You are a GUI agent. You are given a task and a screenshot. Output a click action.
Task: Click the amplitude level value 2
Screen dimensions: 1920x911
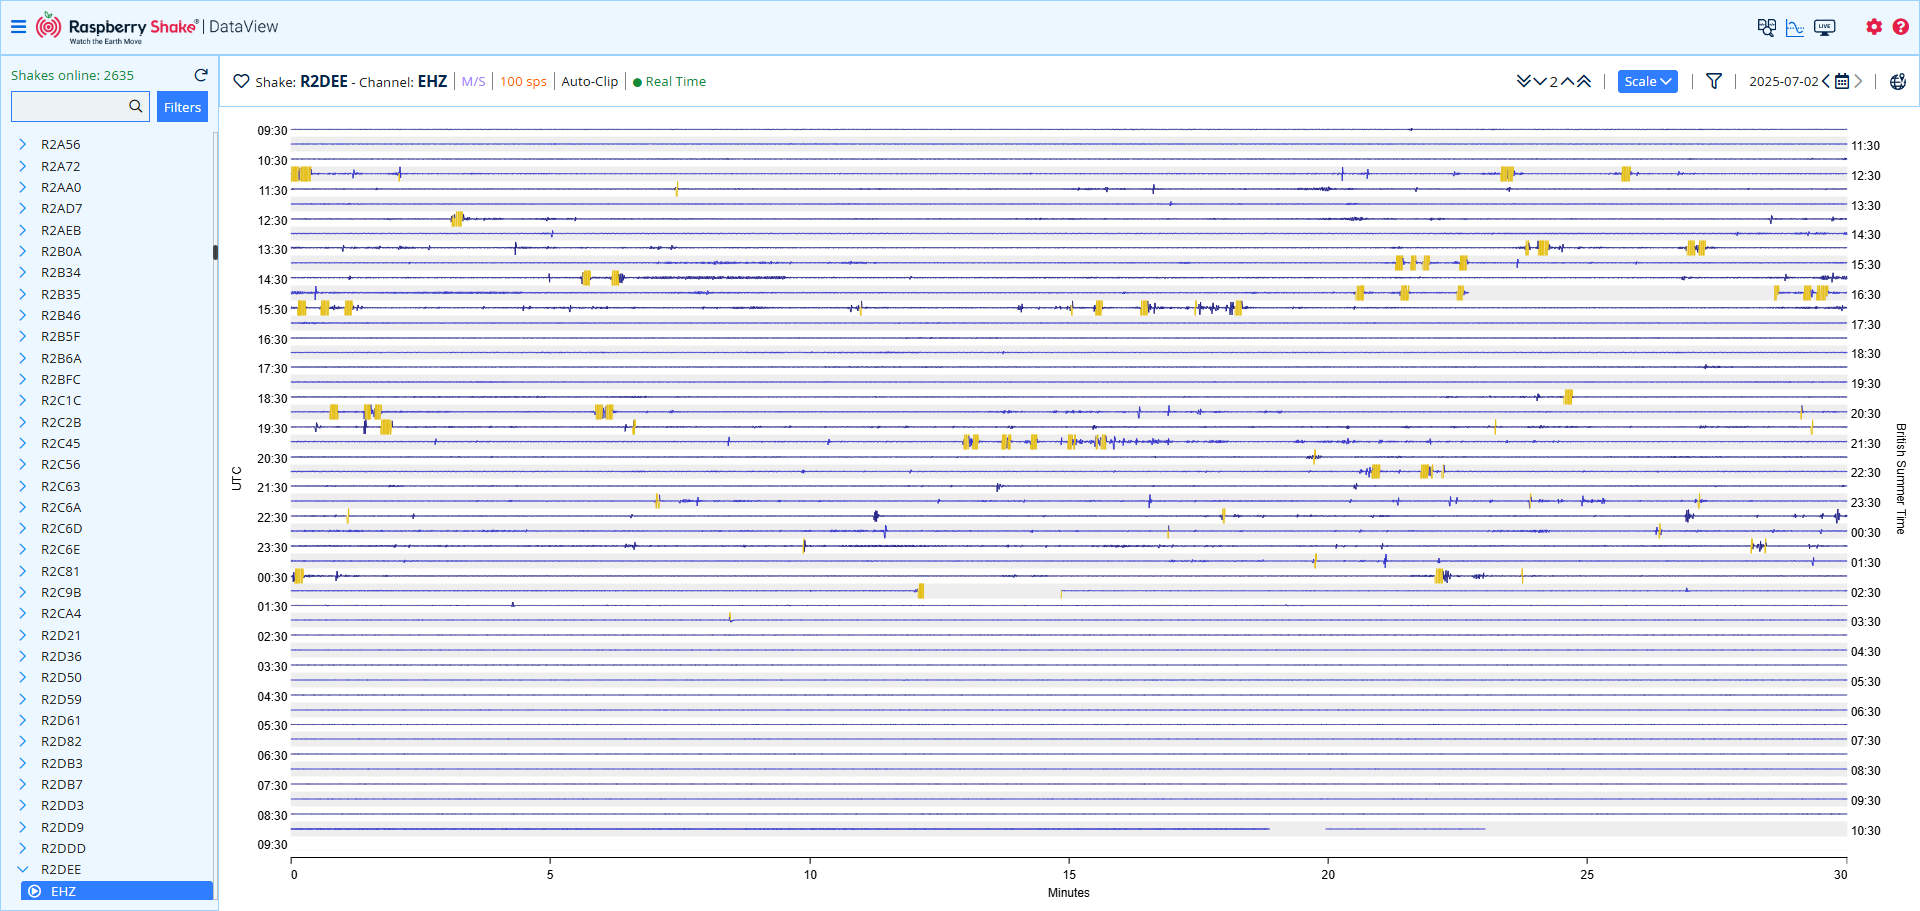(x=1553, y=82)
